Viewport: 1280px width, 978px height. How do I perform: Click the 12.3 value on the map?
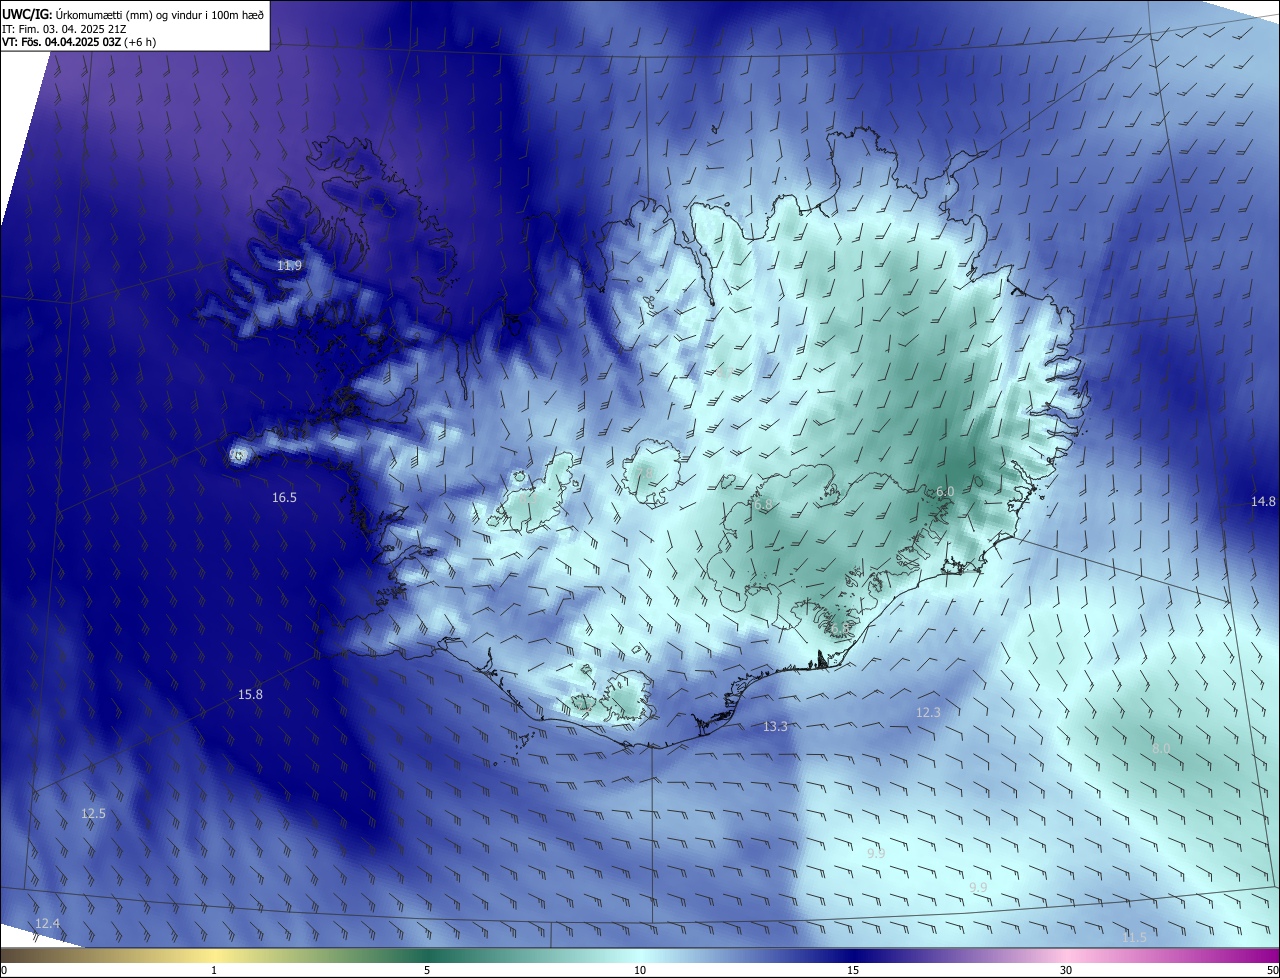click(x=928, y=713)
